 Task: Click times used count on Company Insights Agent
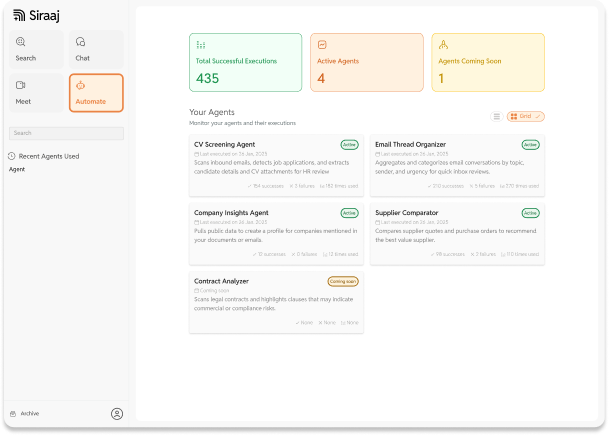(340, 254)
